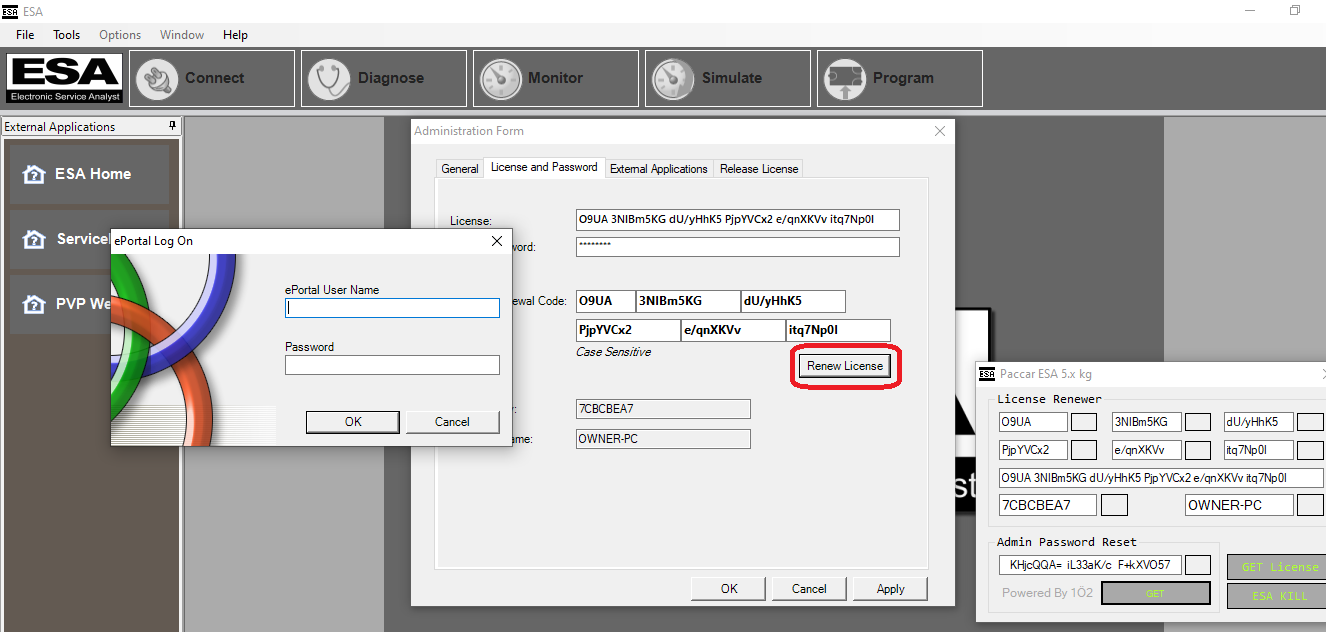Launch the Simulate tool
The image size is (1326, 632).
[x=728, y=78]
